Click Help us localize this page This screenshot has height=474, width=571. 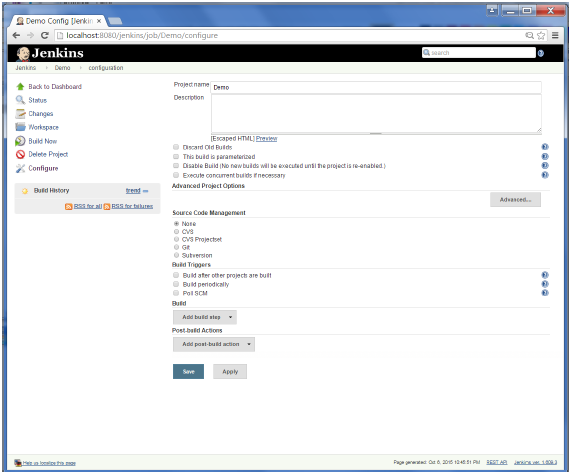click(49, 463)
